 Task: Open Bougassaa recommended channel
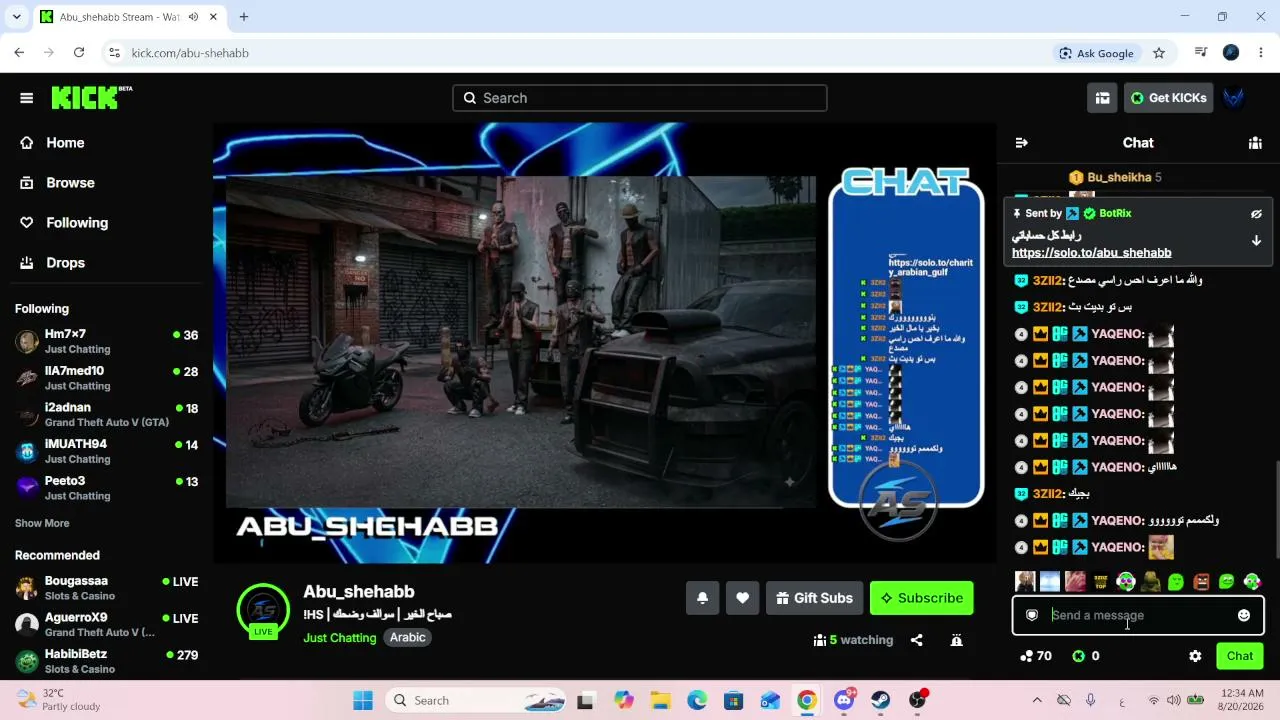[107, 588]
